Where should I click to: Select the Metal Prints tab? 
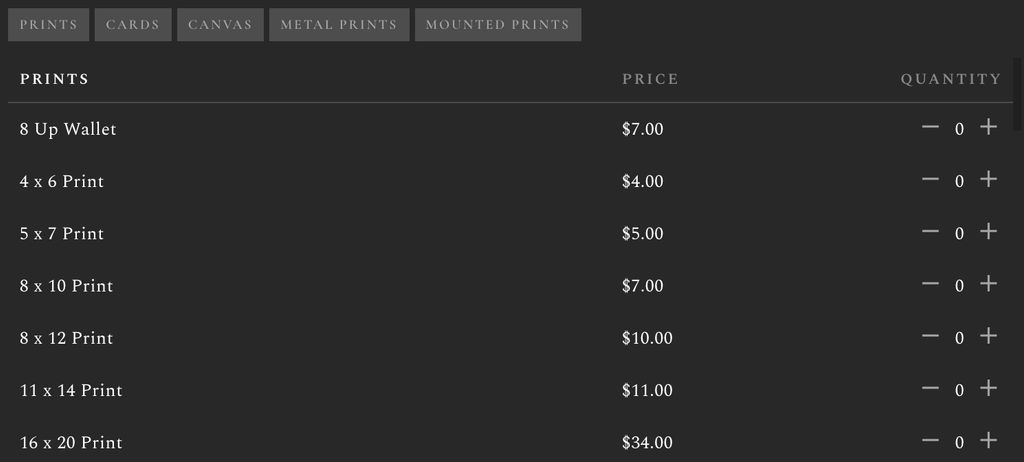tap(339, 25)
